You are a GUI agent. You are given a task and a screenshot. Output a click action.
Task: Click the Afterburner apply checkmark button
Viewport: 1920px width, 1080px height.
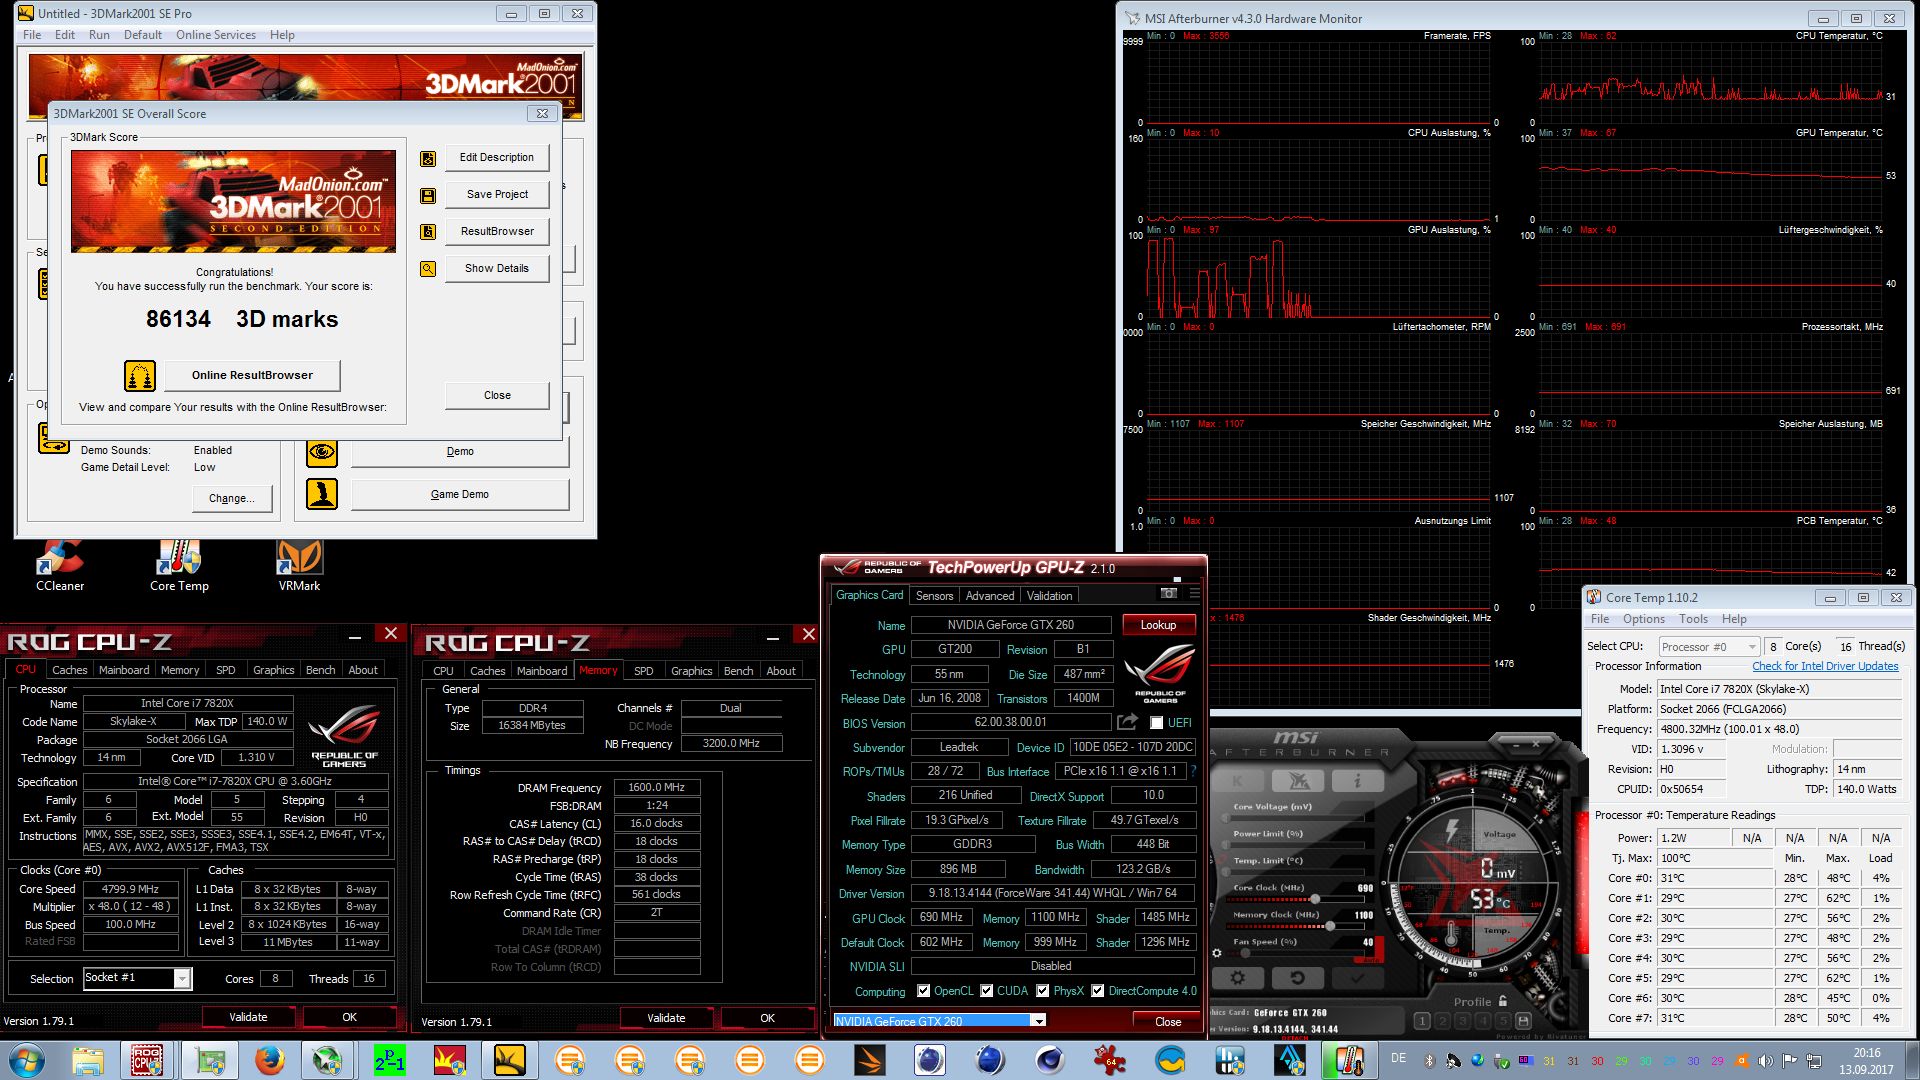point(1357,978)
